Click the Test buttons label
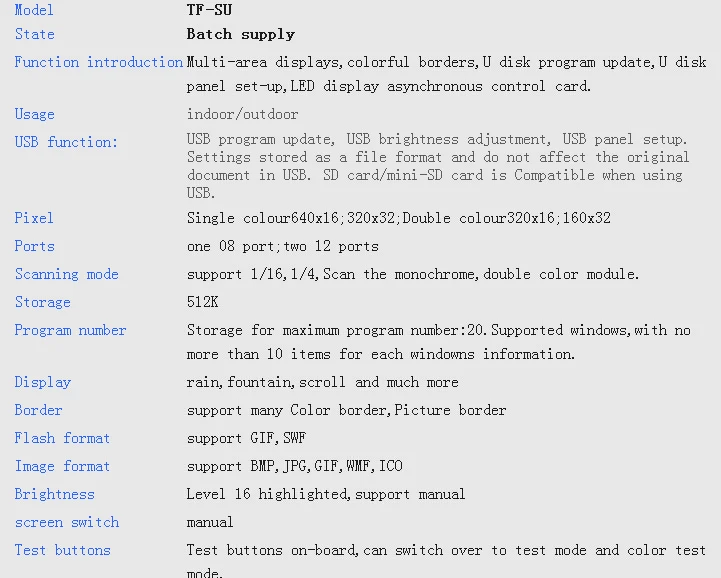 [62, 550]
